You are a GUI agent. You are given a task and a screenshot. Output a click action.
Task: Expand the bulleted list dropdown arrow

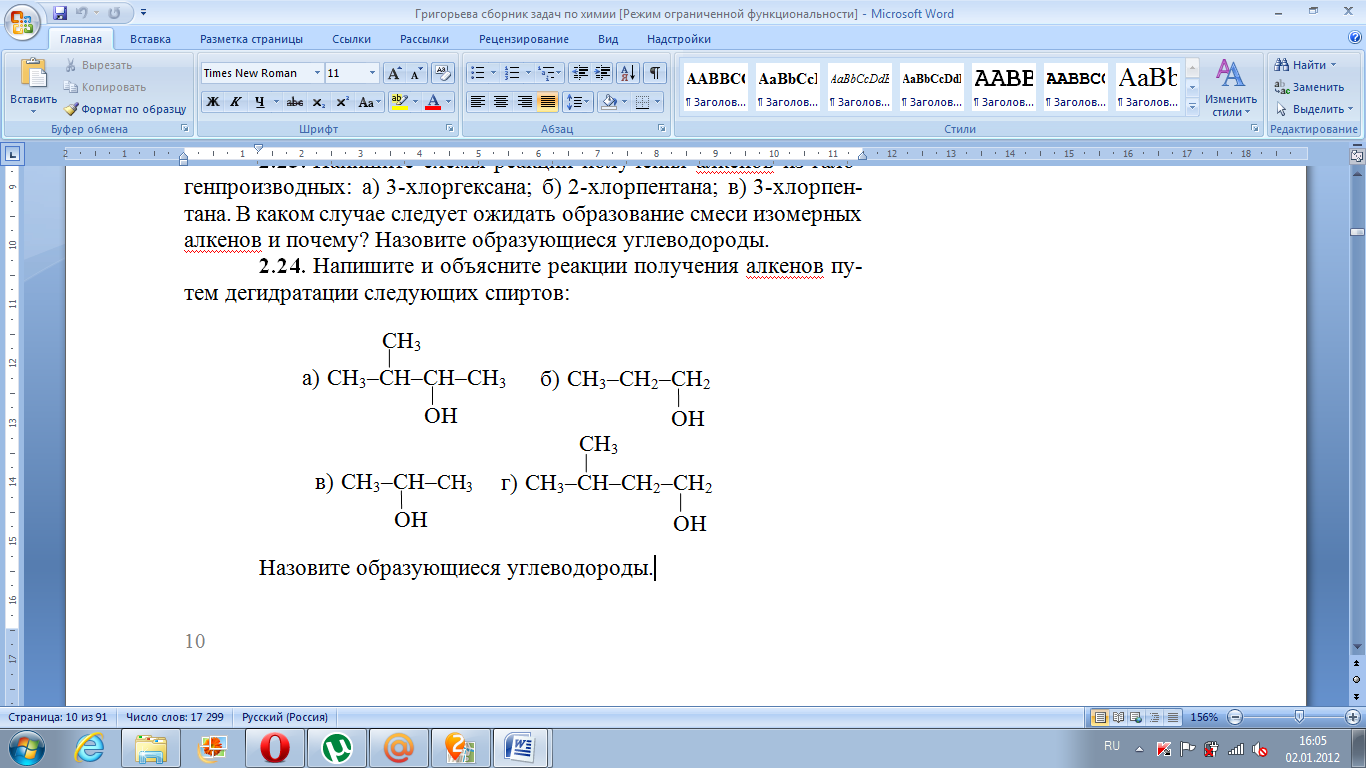click(x=493, y=73)
